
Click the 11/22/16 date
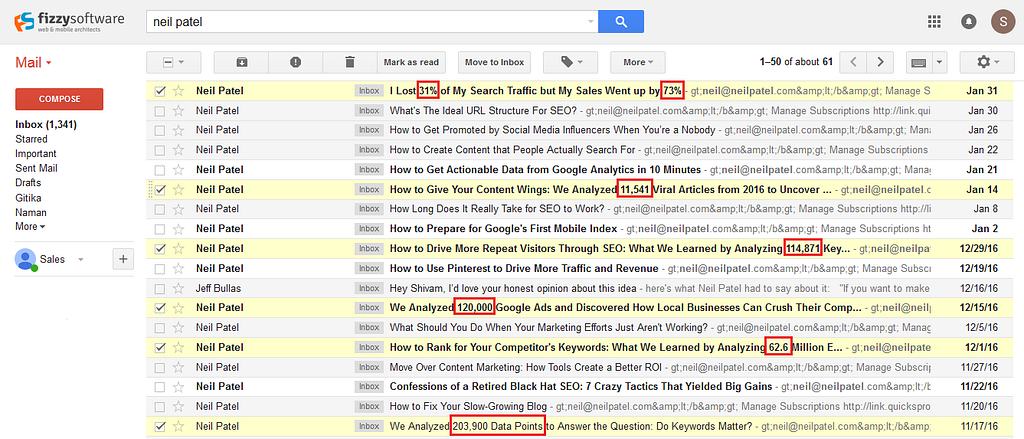click(x=980, y=387)
